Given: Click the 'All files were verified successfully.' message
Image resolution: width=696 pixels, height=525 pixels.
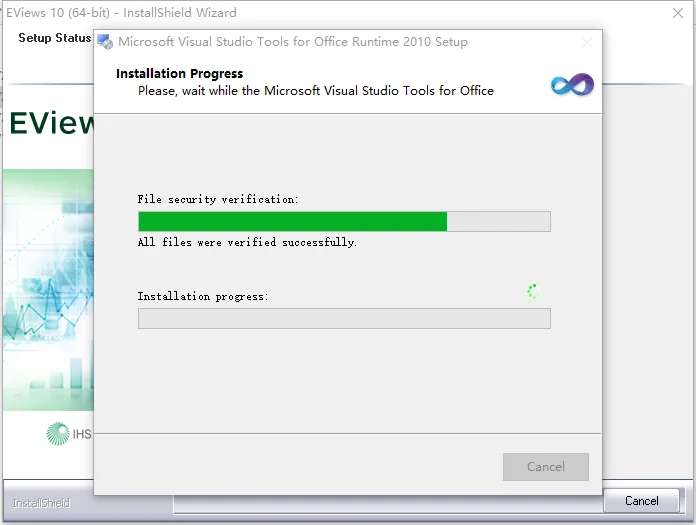Looking at the screenshot, I should (247, 242).
